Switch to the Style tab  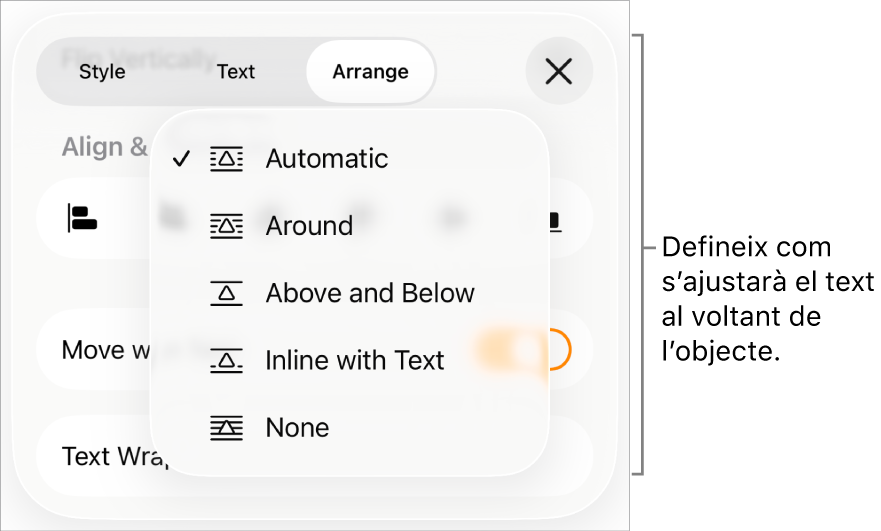pyautogui.click(x=102, y=72)
